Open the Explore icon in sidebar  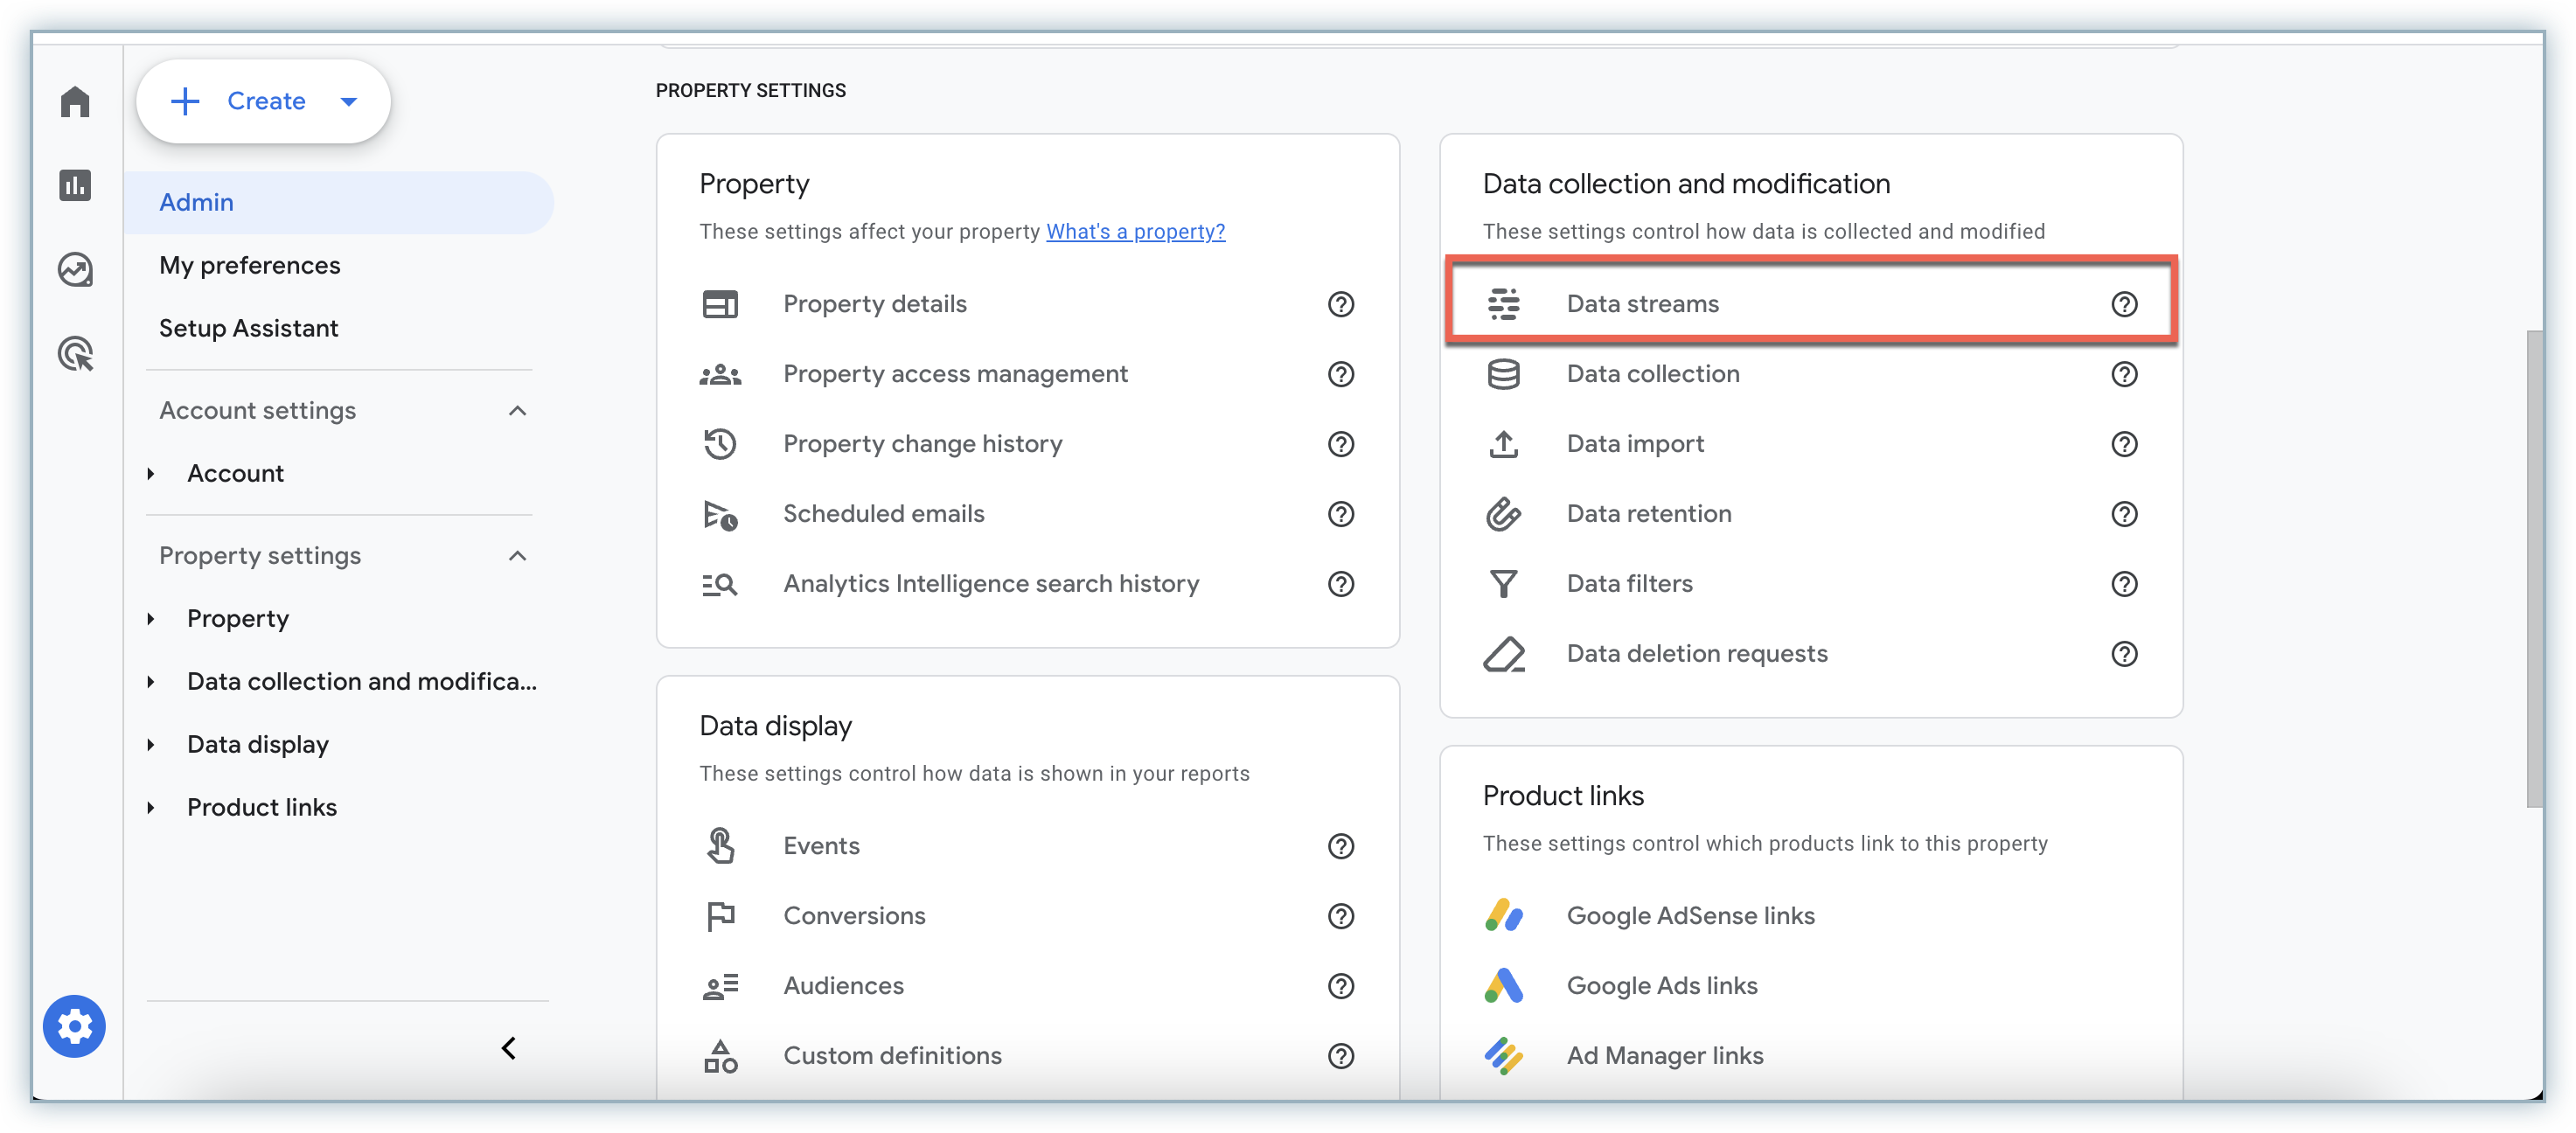(75, 269)
